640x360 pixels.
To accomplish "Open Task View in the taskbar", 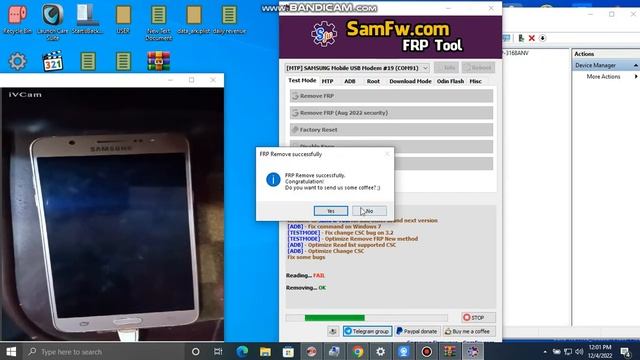I will (x=218, y=351).
